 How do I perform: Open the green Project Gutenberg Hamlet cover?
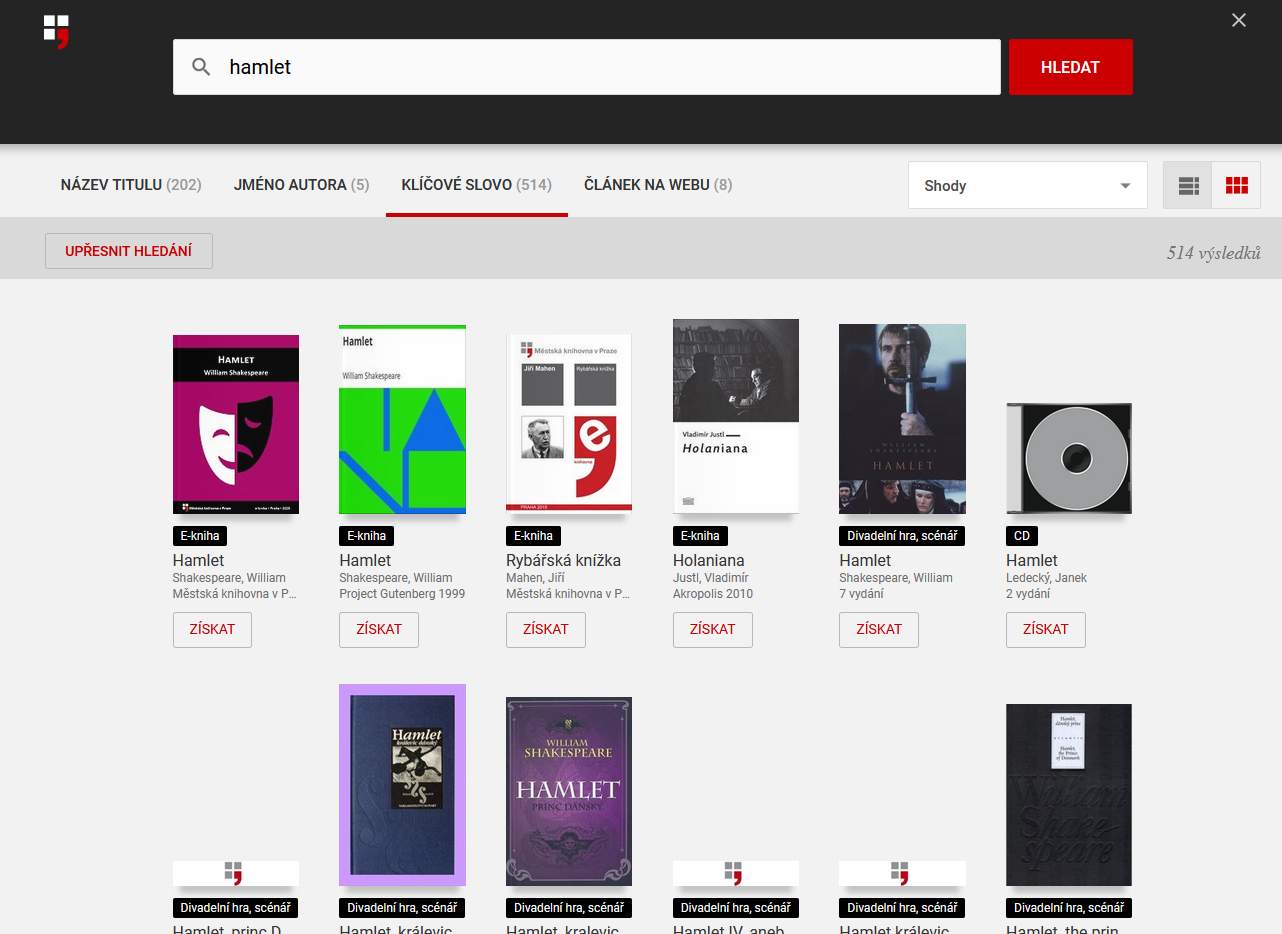[x=402, y=419]
